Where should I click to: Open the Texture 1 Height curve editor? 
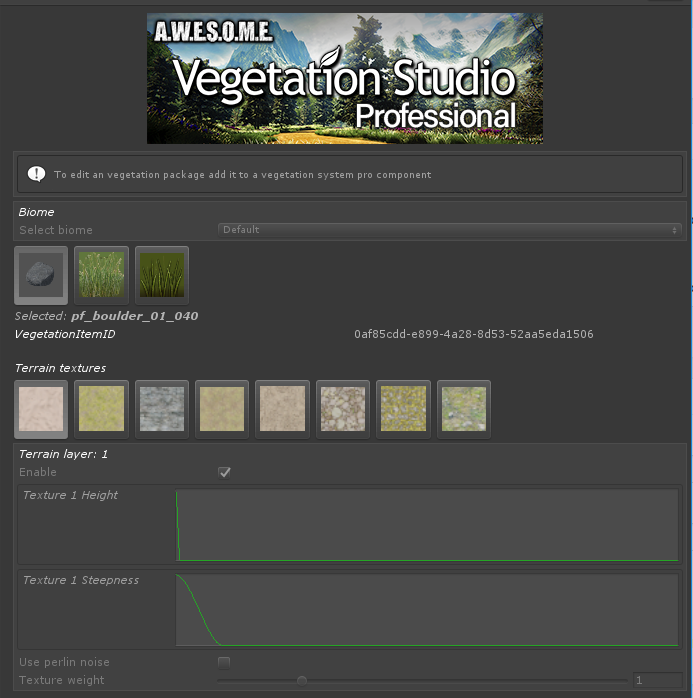pos(427,525)
